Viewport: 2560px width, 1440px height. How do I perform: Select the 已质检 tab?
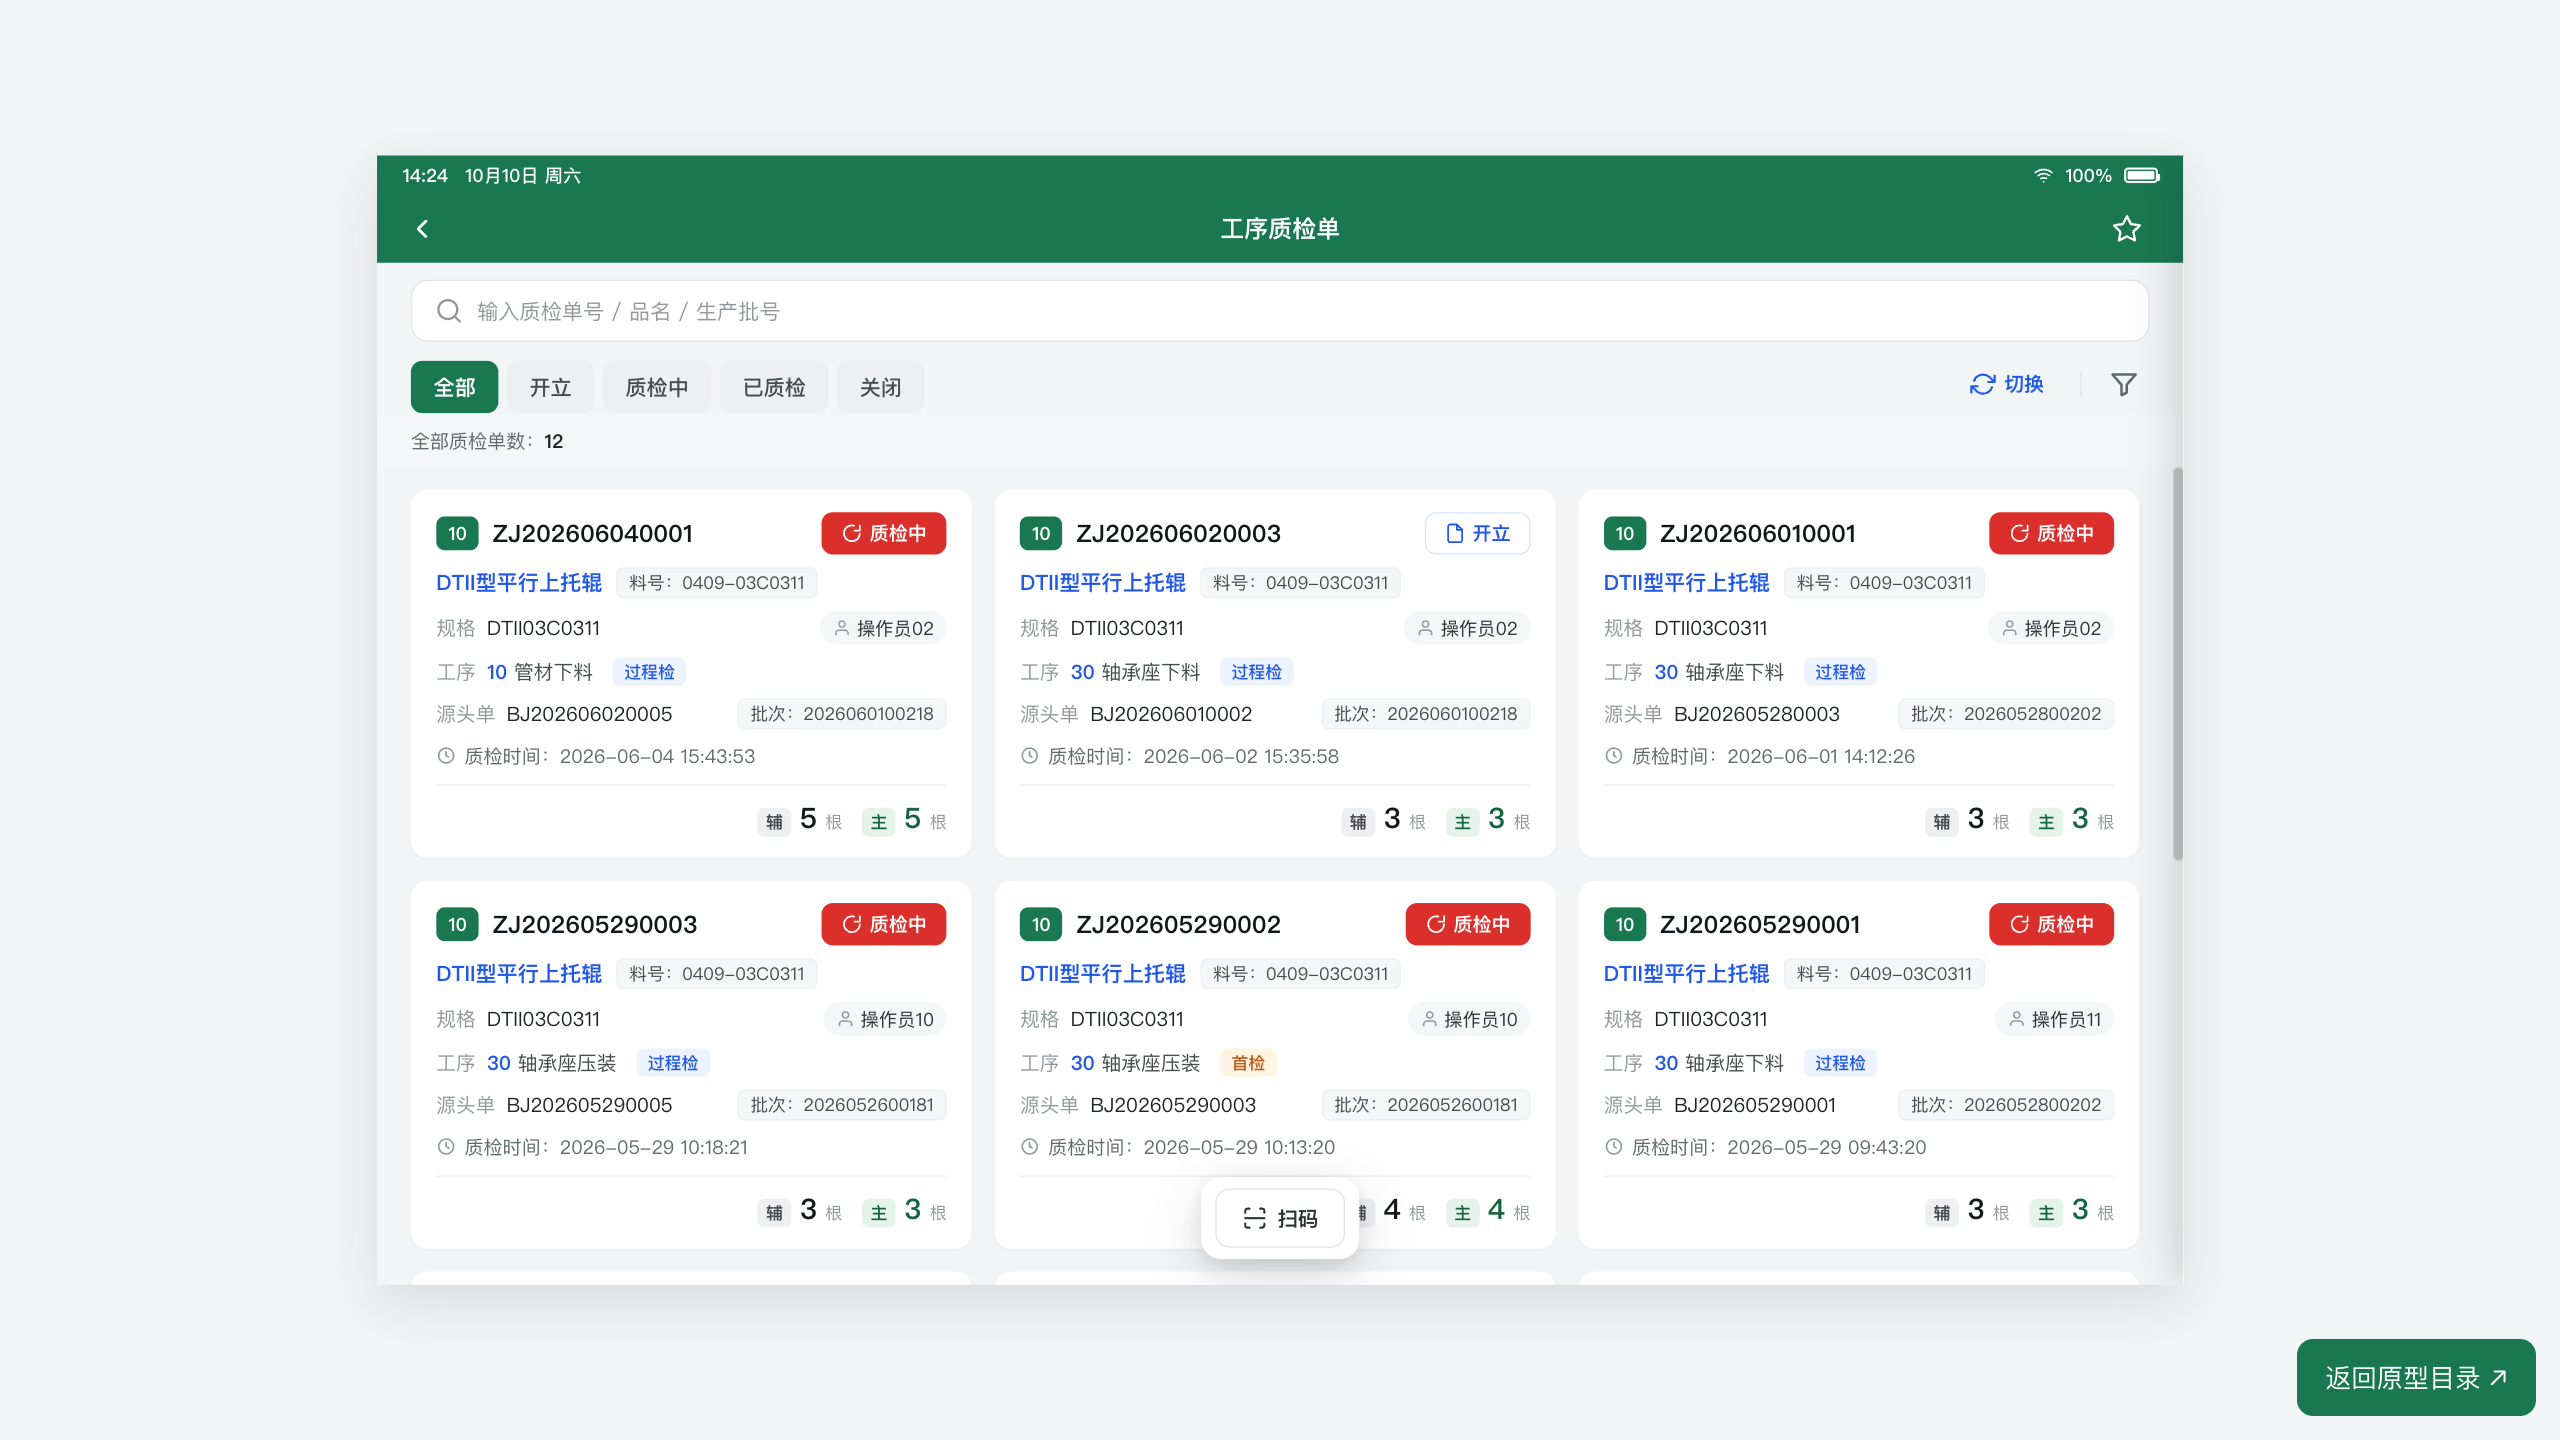tap(774, 387)
